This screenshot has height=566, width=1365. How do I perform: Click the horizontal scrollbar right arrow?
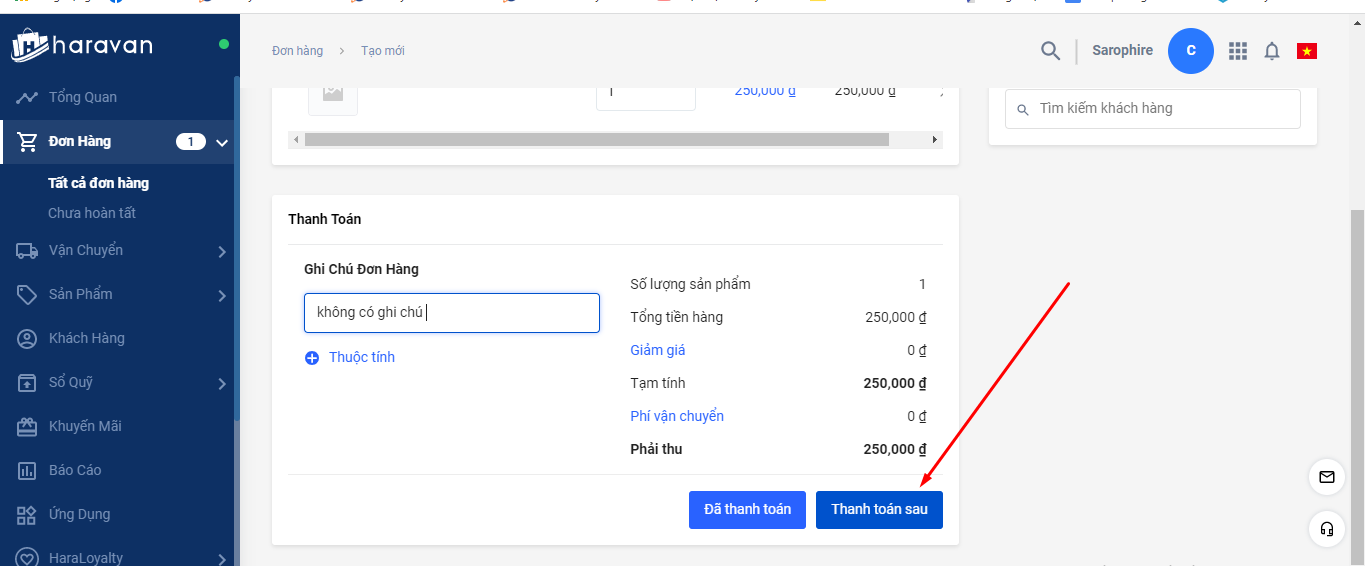pos(935,140)
